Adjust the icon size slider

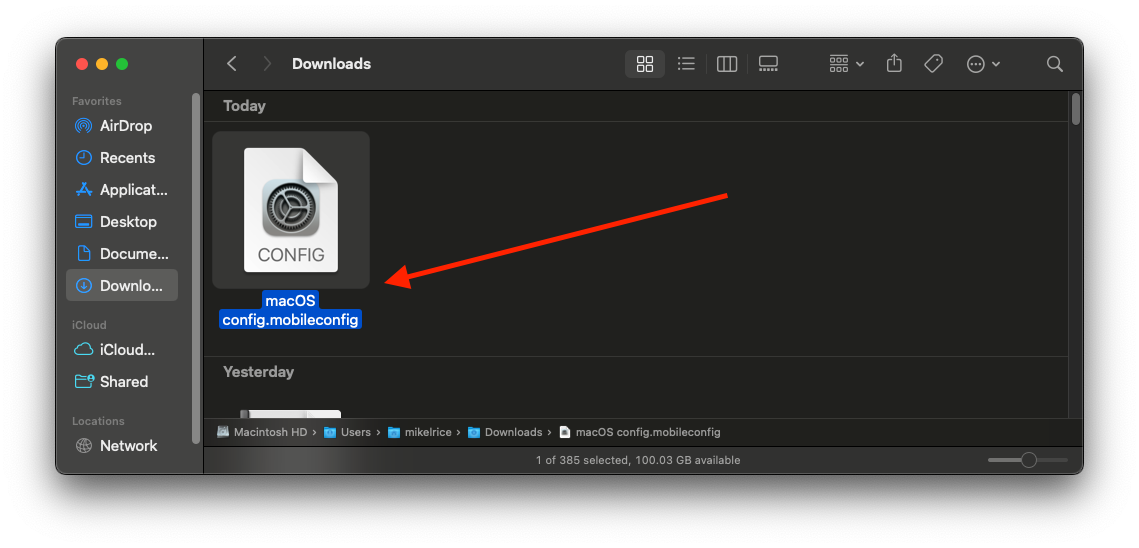click(x=1028, y=460)
